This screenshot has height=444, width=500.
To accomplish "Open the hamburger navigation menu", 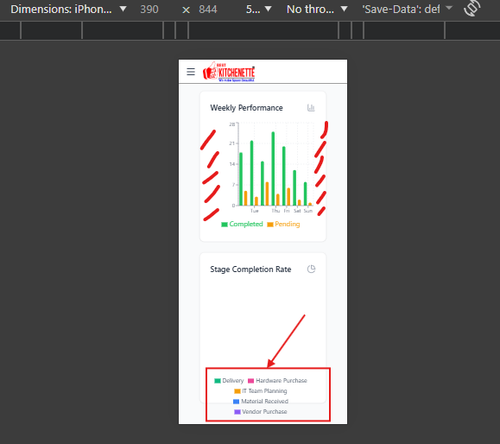I will coord(191,72).
